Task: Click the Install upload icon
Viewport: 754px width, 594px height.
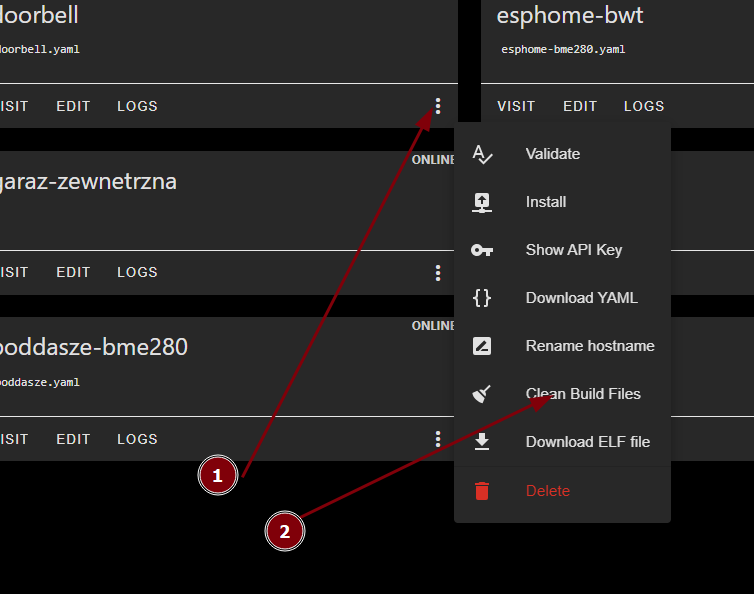Action: coord(482,202)
